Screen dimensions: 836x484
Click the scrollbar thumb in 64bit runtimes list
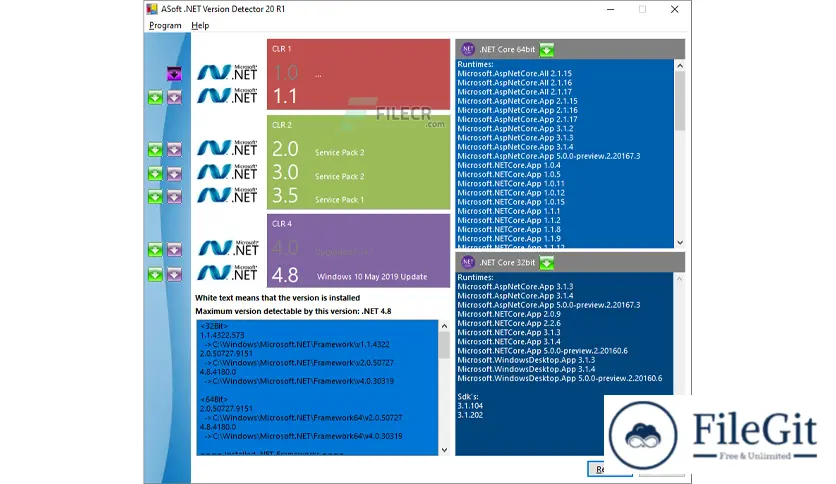(680, 100)
